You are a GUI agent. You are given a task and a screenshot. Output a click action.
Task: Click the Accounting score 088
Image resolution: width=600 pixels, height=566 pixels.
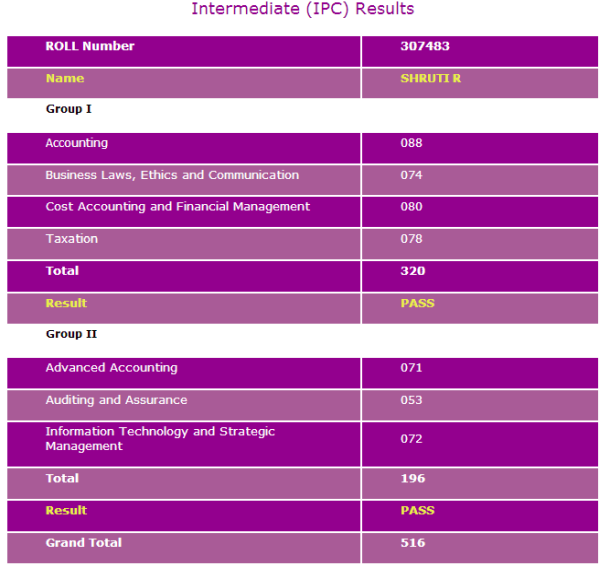coord(411,144)
